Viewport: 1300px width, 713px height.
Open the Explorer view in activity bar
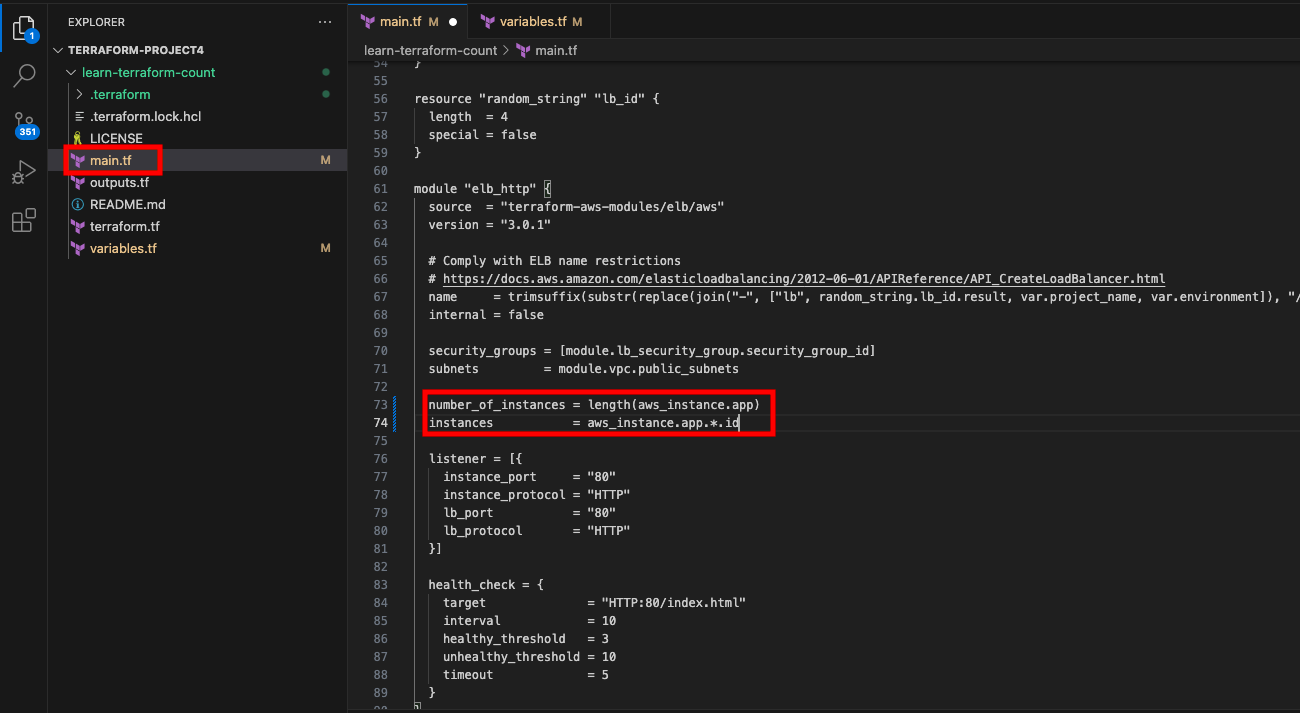pos(24,28)
